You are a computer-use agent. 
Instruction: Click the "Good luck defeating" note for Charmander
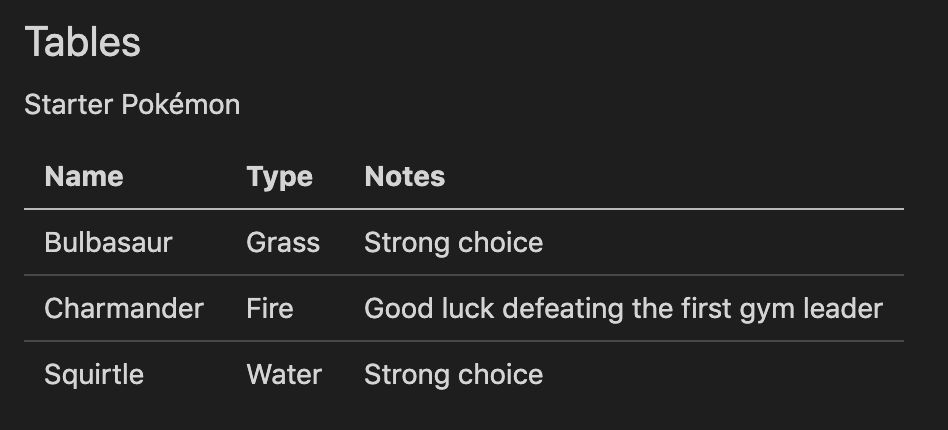click(x=623, y=308)
